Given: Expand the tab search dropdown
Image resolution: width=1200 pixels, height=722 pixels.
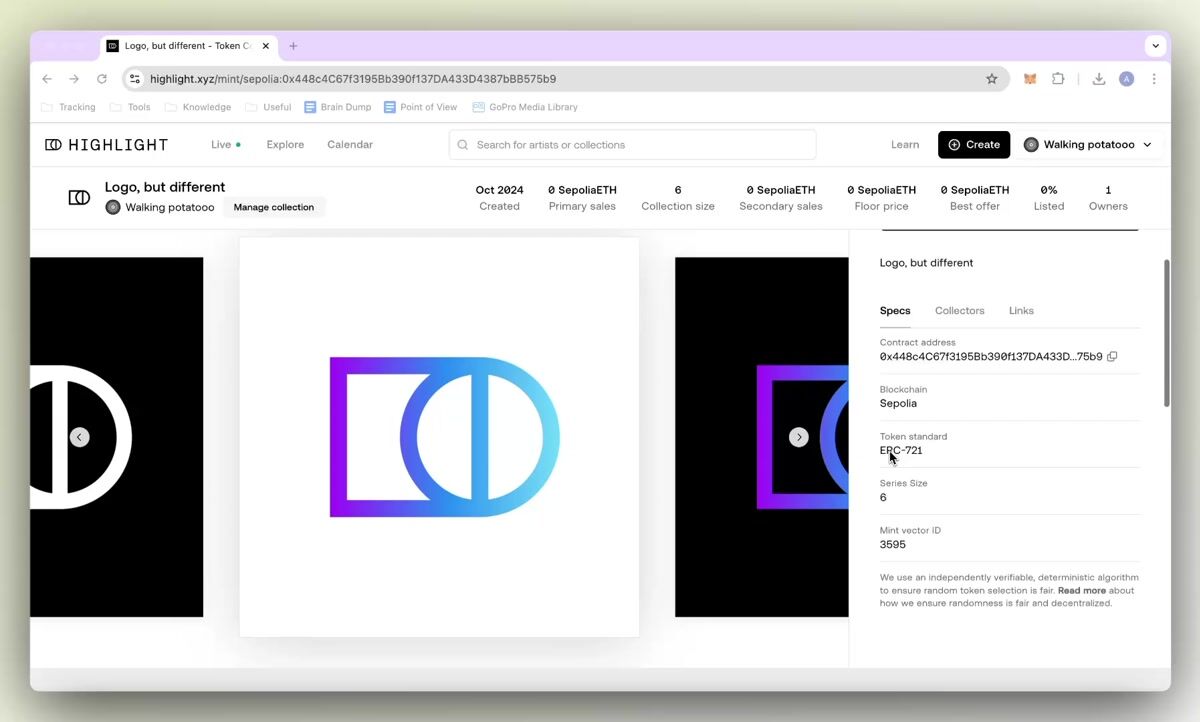Looking at the screenshot, I should (x=1156, y=46).
